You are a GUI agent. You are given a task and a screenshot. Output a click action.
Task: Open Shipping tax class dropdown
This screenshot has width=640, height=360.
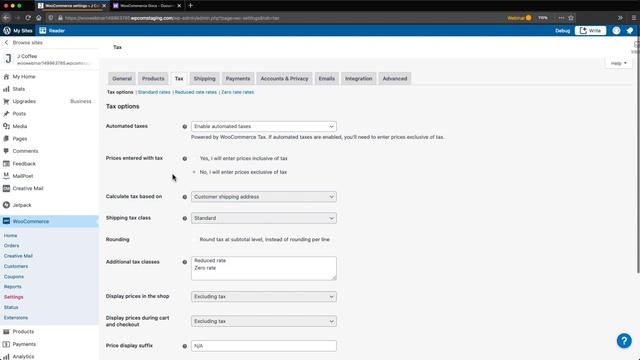click(264, 218)
